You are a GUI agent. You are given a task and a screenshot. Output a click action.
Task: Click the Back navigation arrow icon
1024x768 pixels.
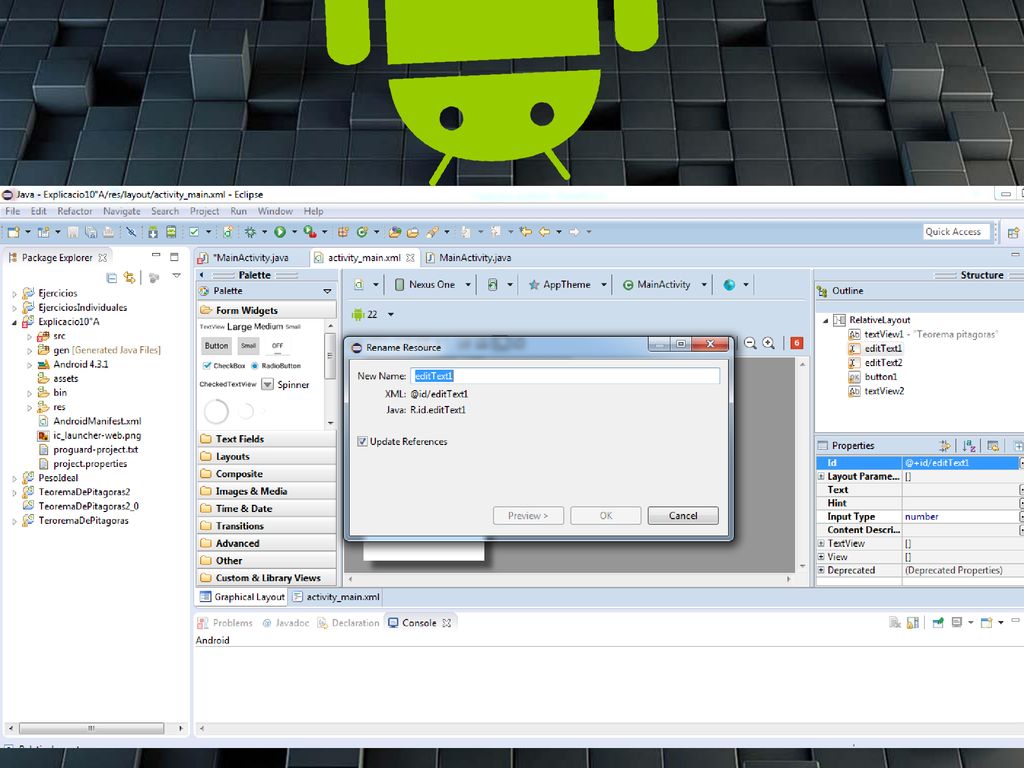point(543,232)
